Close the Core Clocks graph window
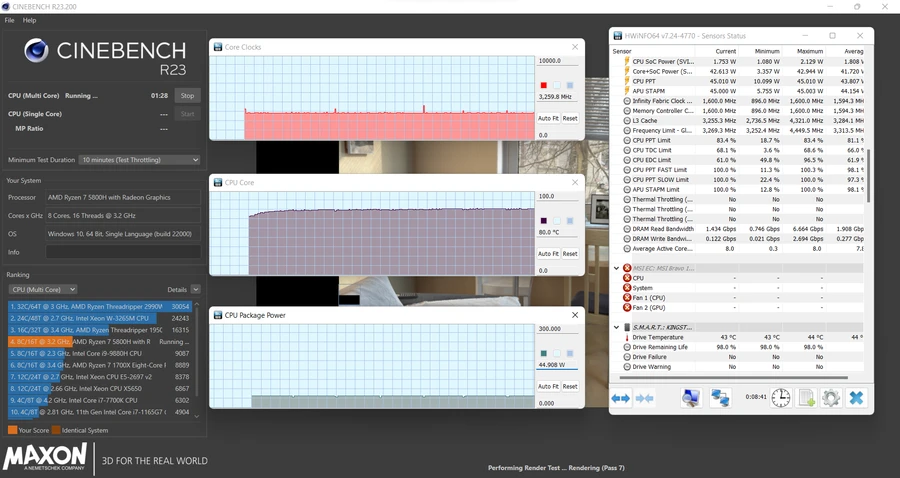This screenshot has height=478, width=900. 575,47
